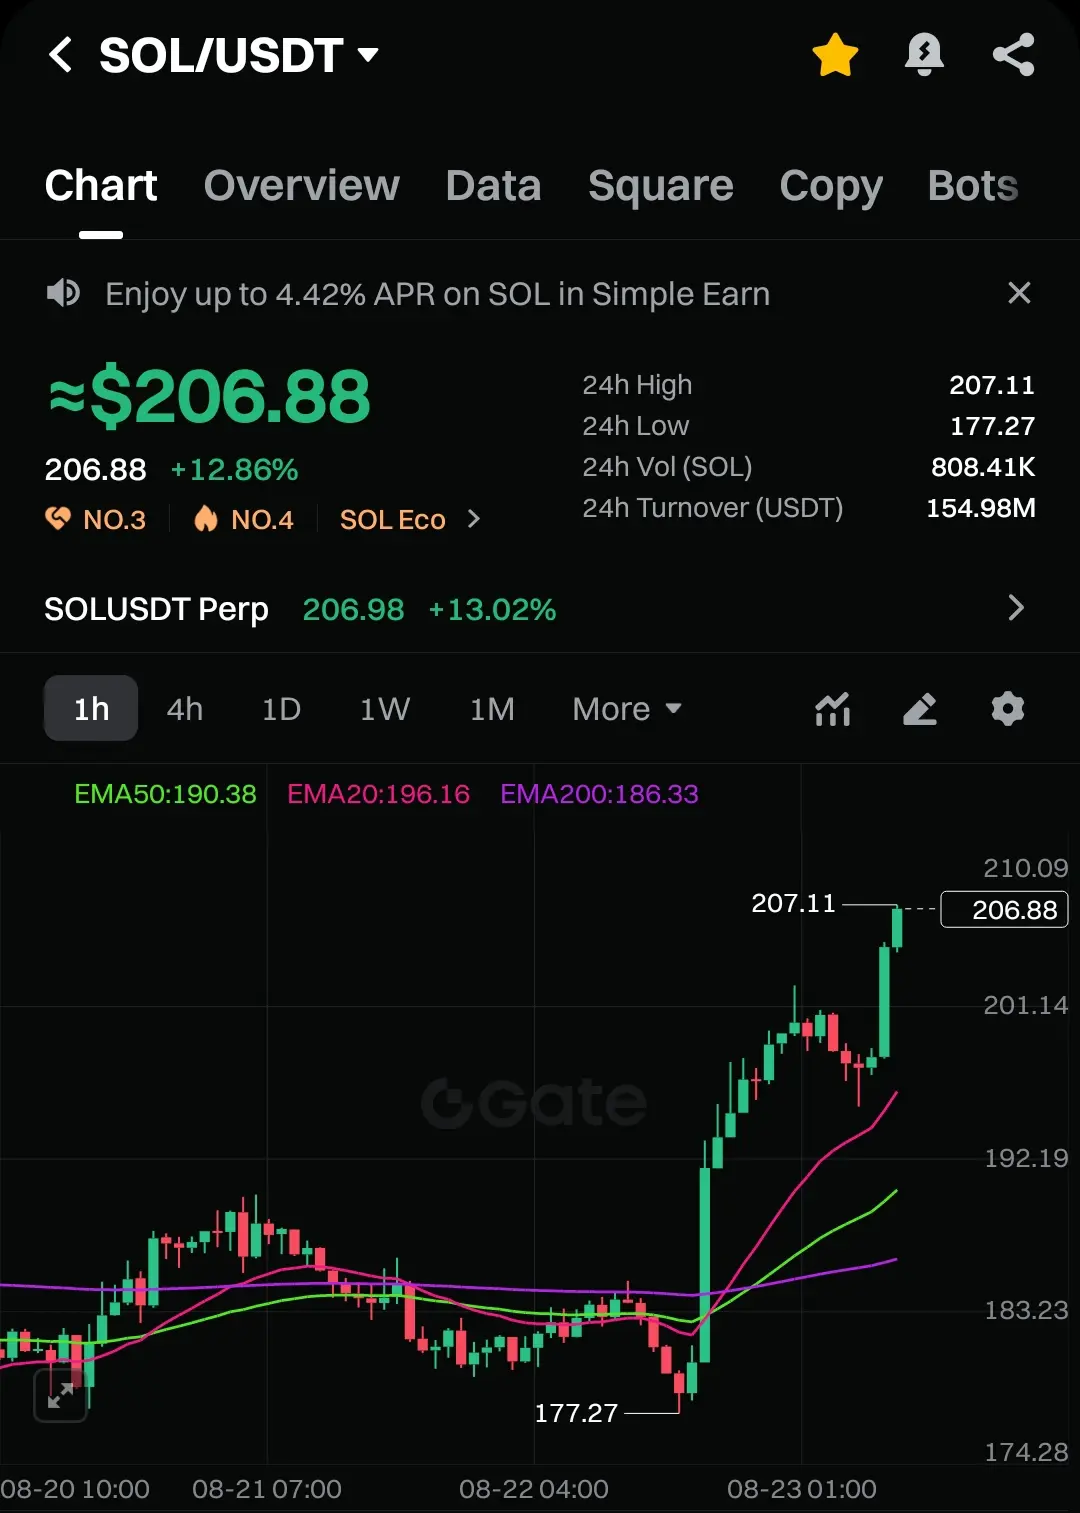Open the More timeframes dropdown
1080x1513 pixels.
(x=627, y=709)
